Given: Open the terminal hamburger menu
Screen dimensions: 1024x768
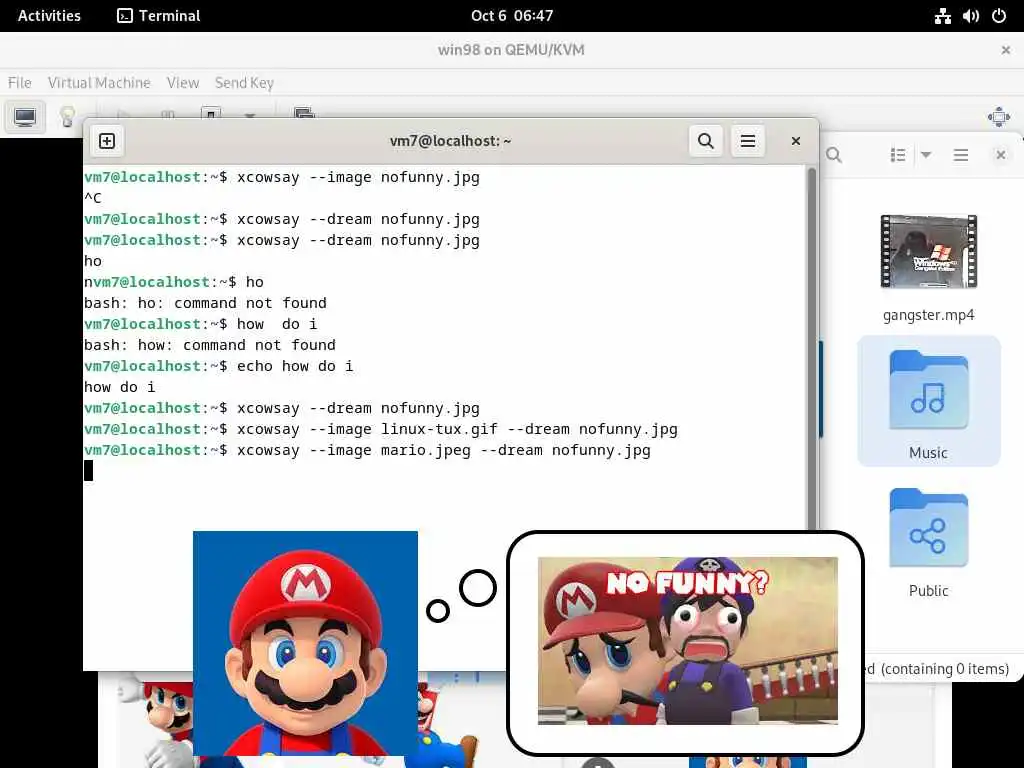Looking at the screenshot, I should tap(748, 140).
